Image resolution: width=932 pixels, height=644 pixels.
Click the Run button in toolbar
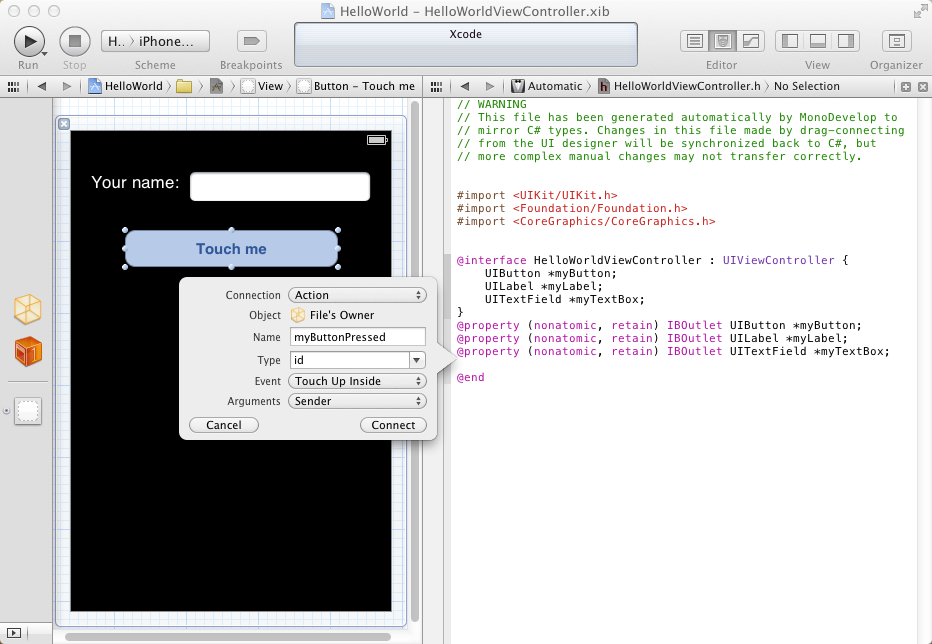pos(28,41)
